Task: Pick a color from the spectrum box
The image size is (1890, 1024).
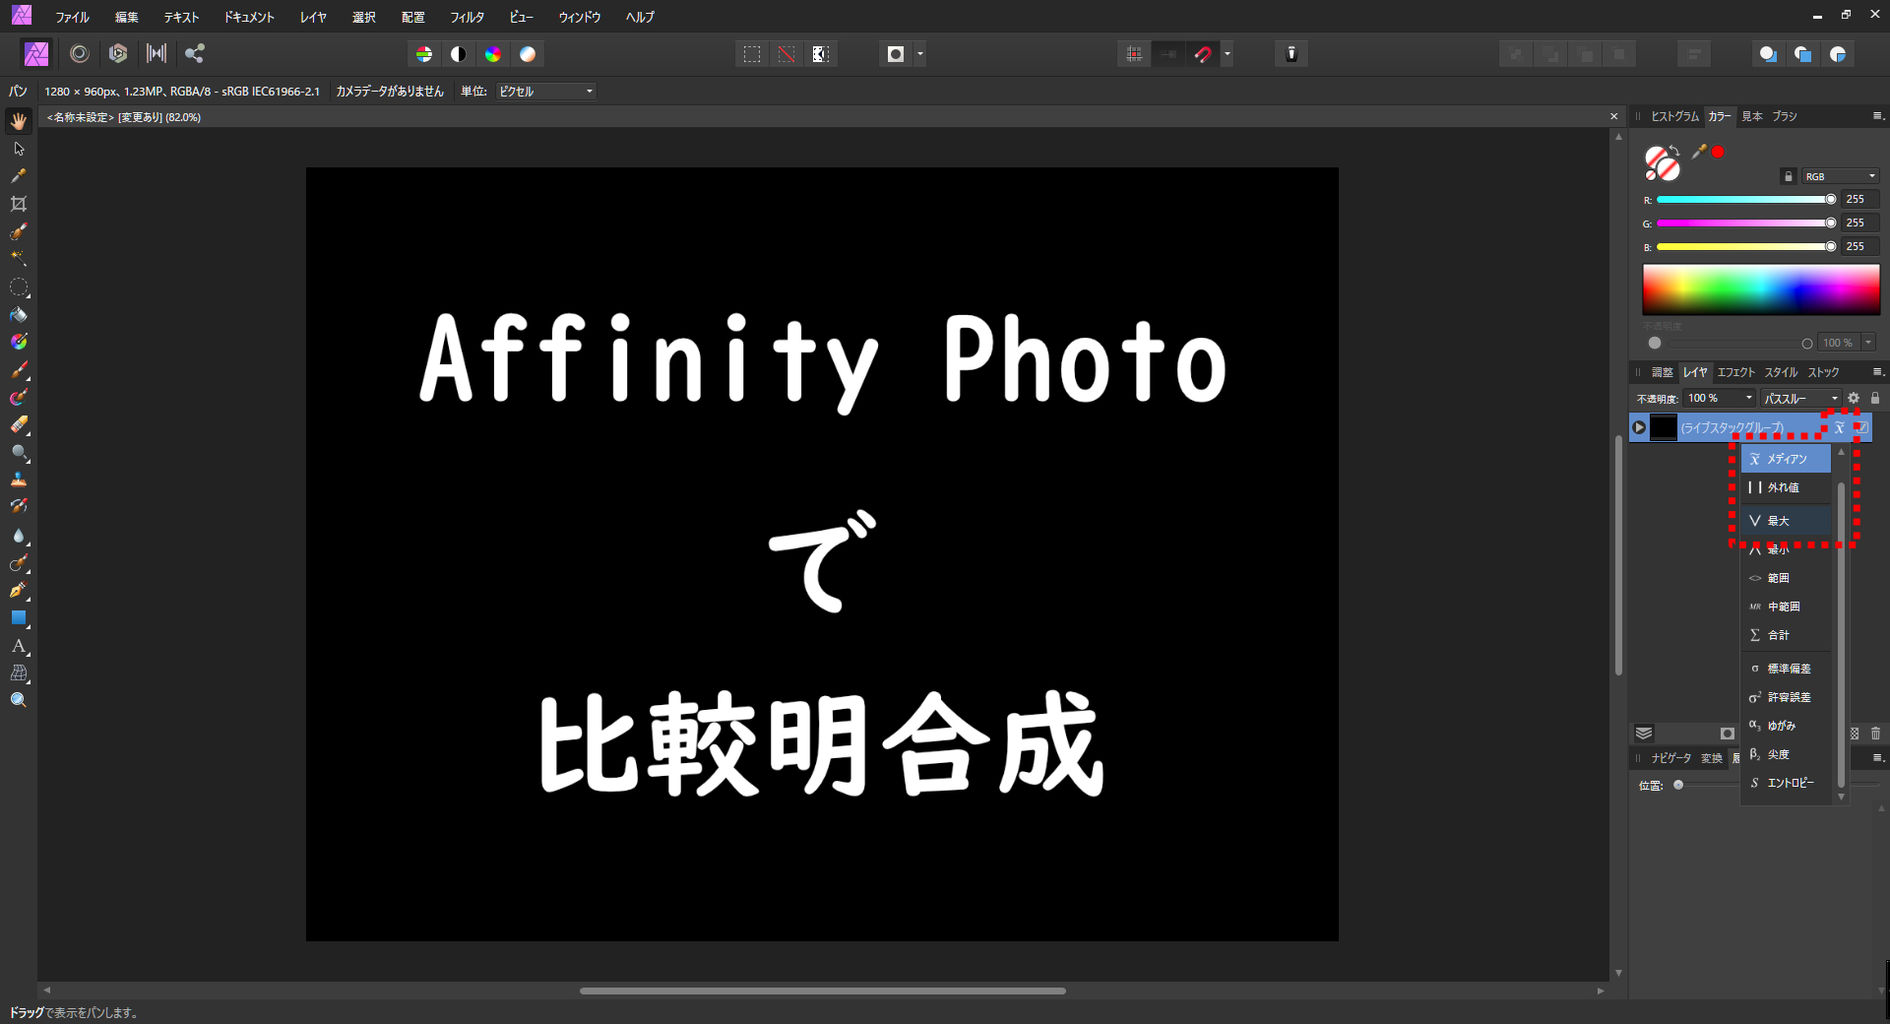Action: (x=1761, y=290)
